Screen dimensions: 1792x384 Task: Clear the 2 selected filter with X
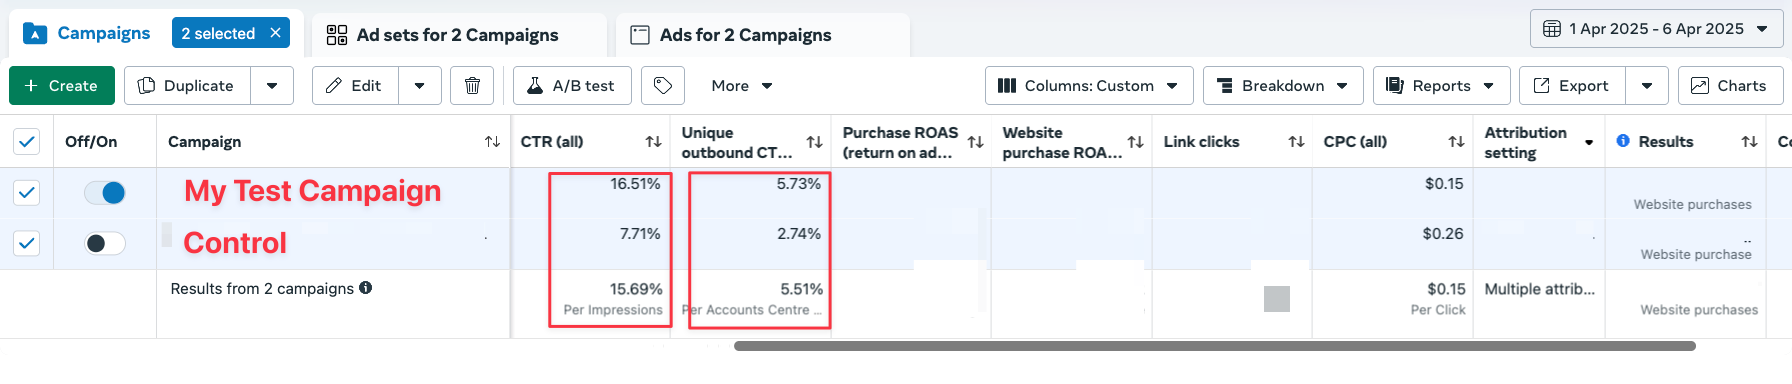pos(276,33)
